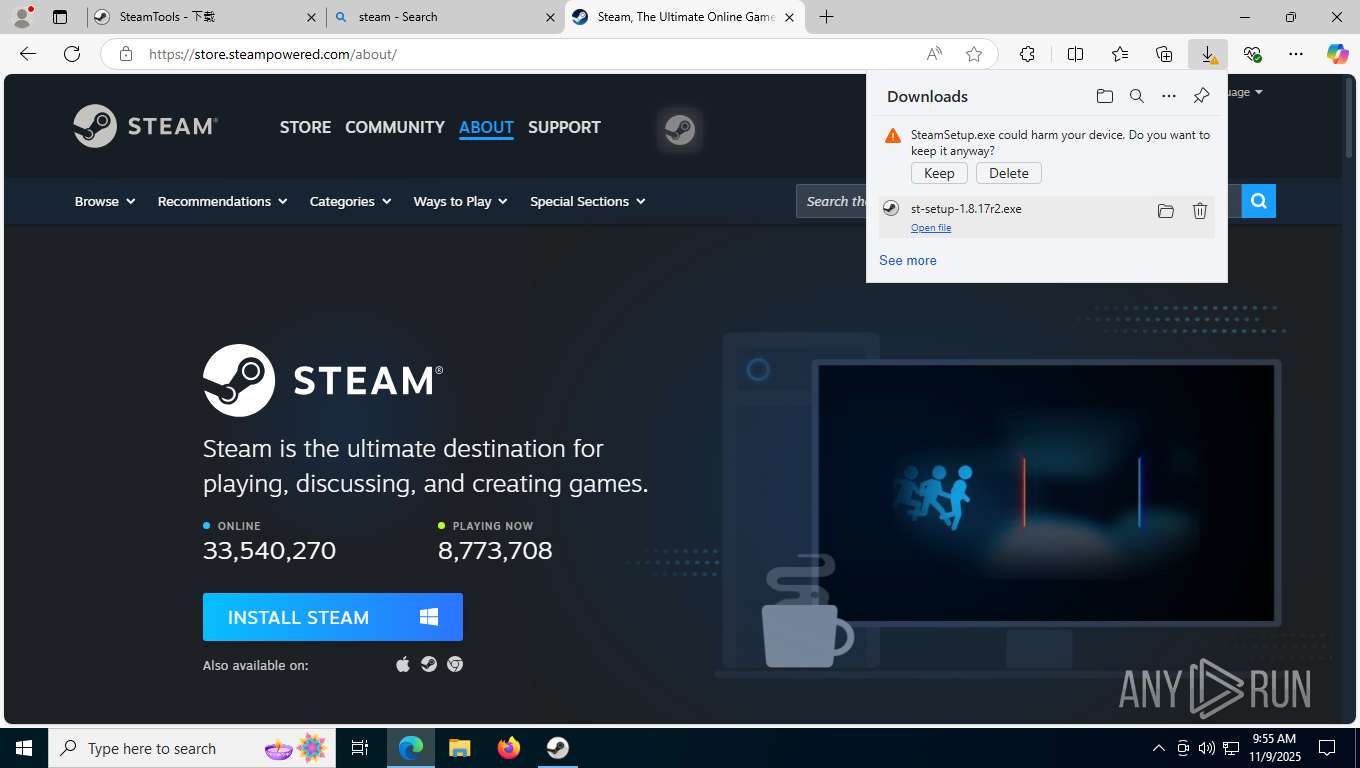Expand the Browse dropdown

point(105,201)
